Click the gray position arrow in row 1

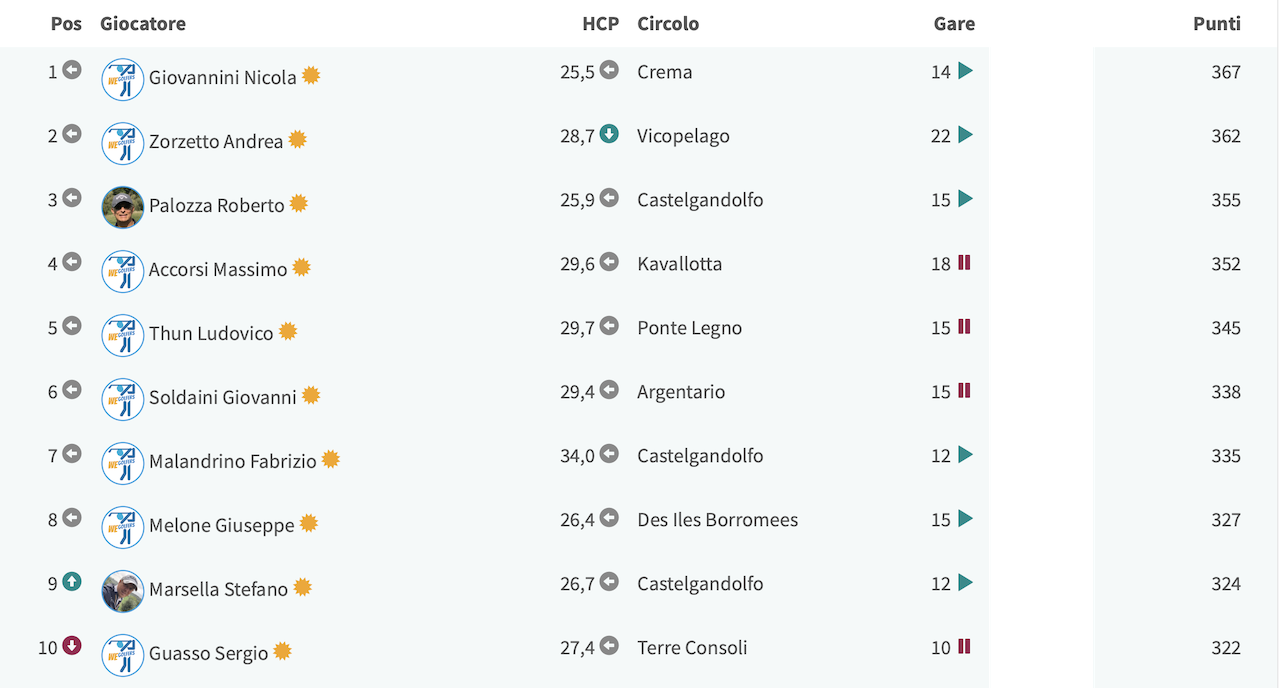click(x=72, y=69)
